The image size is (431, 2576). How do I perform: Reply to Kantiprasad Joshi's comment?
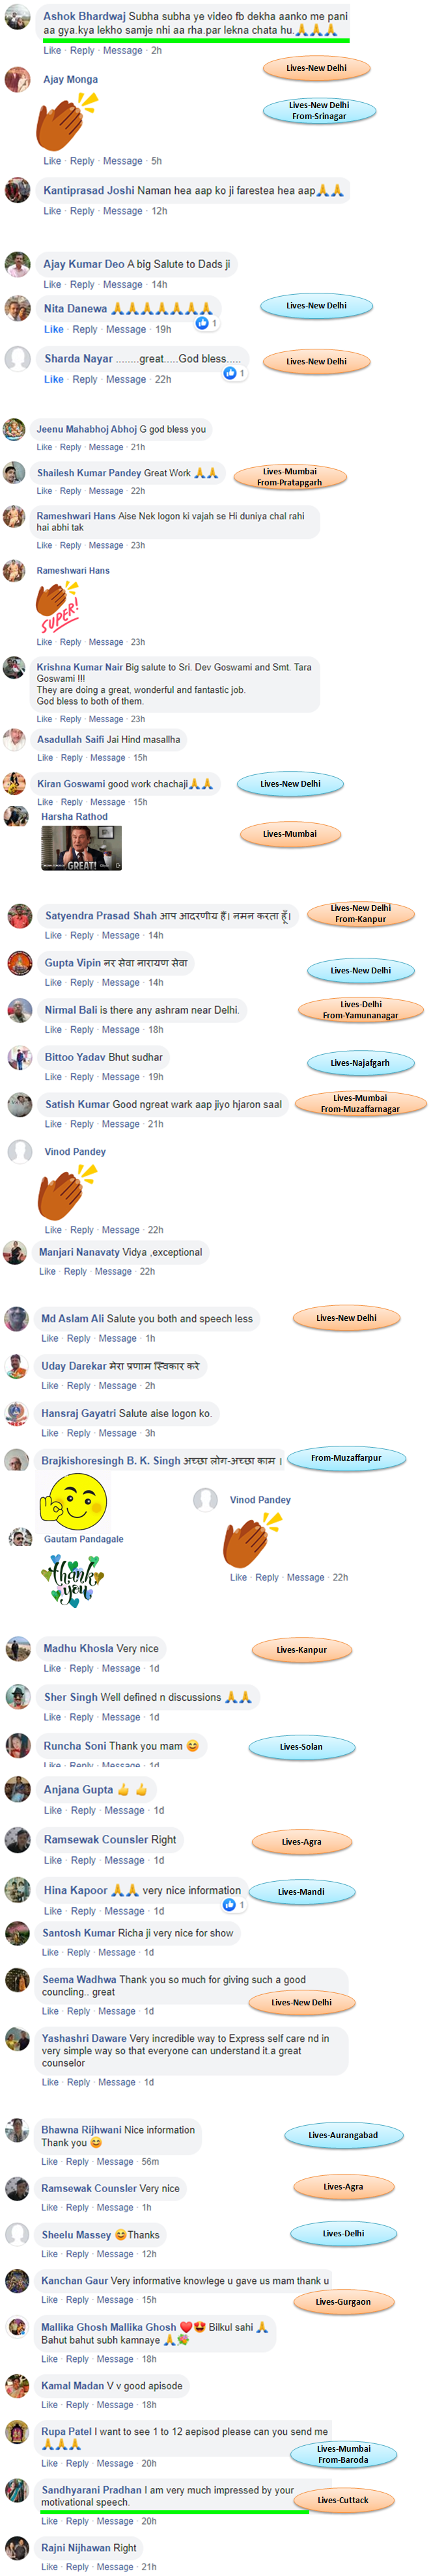(82, 211)
